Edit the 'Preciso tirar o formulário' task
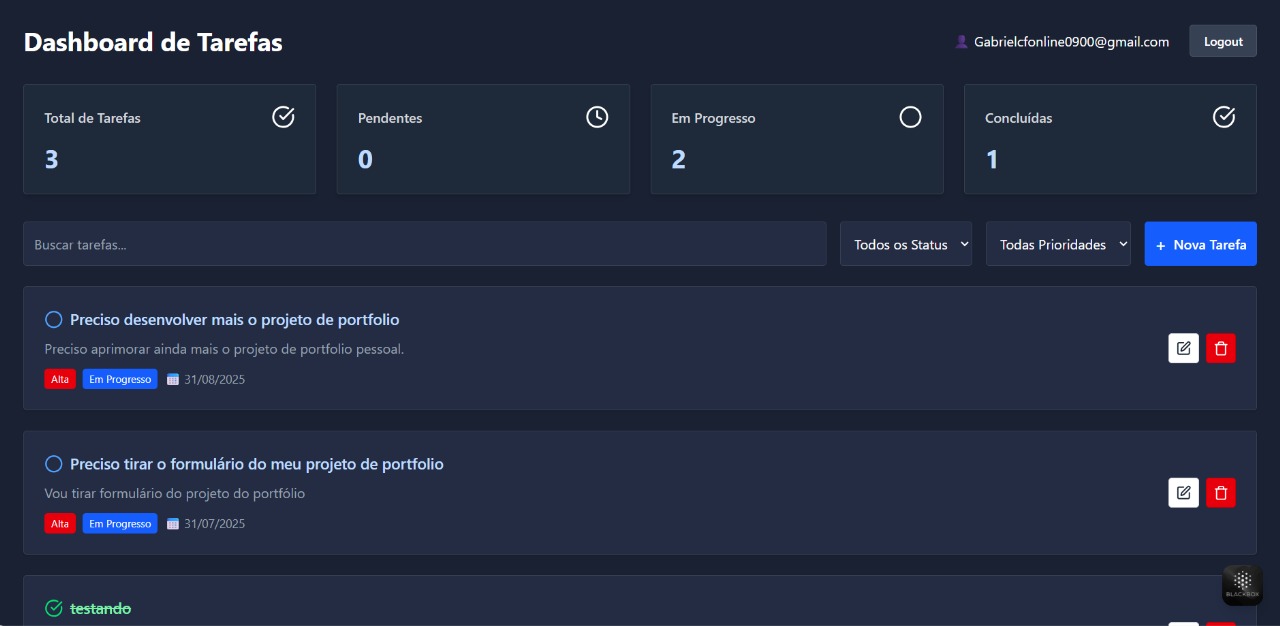Viewport: 1280px width, 626px height. (x=1183, y=492)
